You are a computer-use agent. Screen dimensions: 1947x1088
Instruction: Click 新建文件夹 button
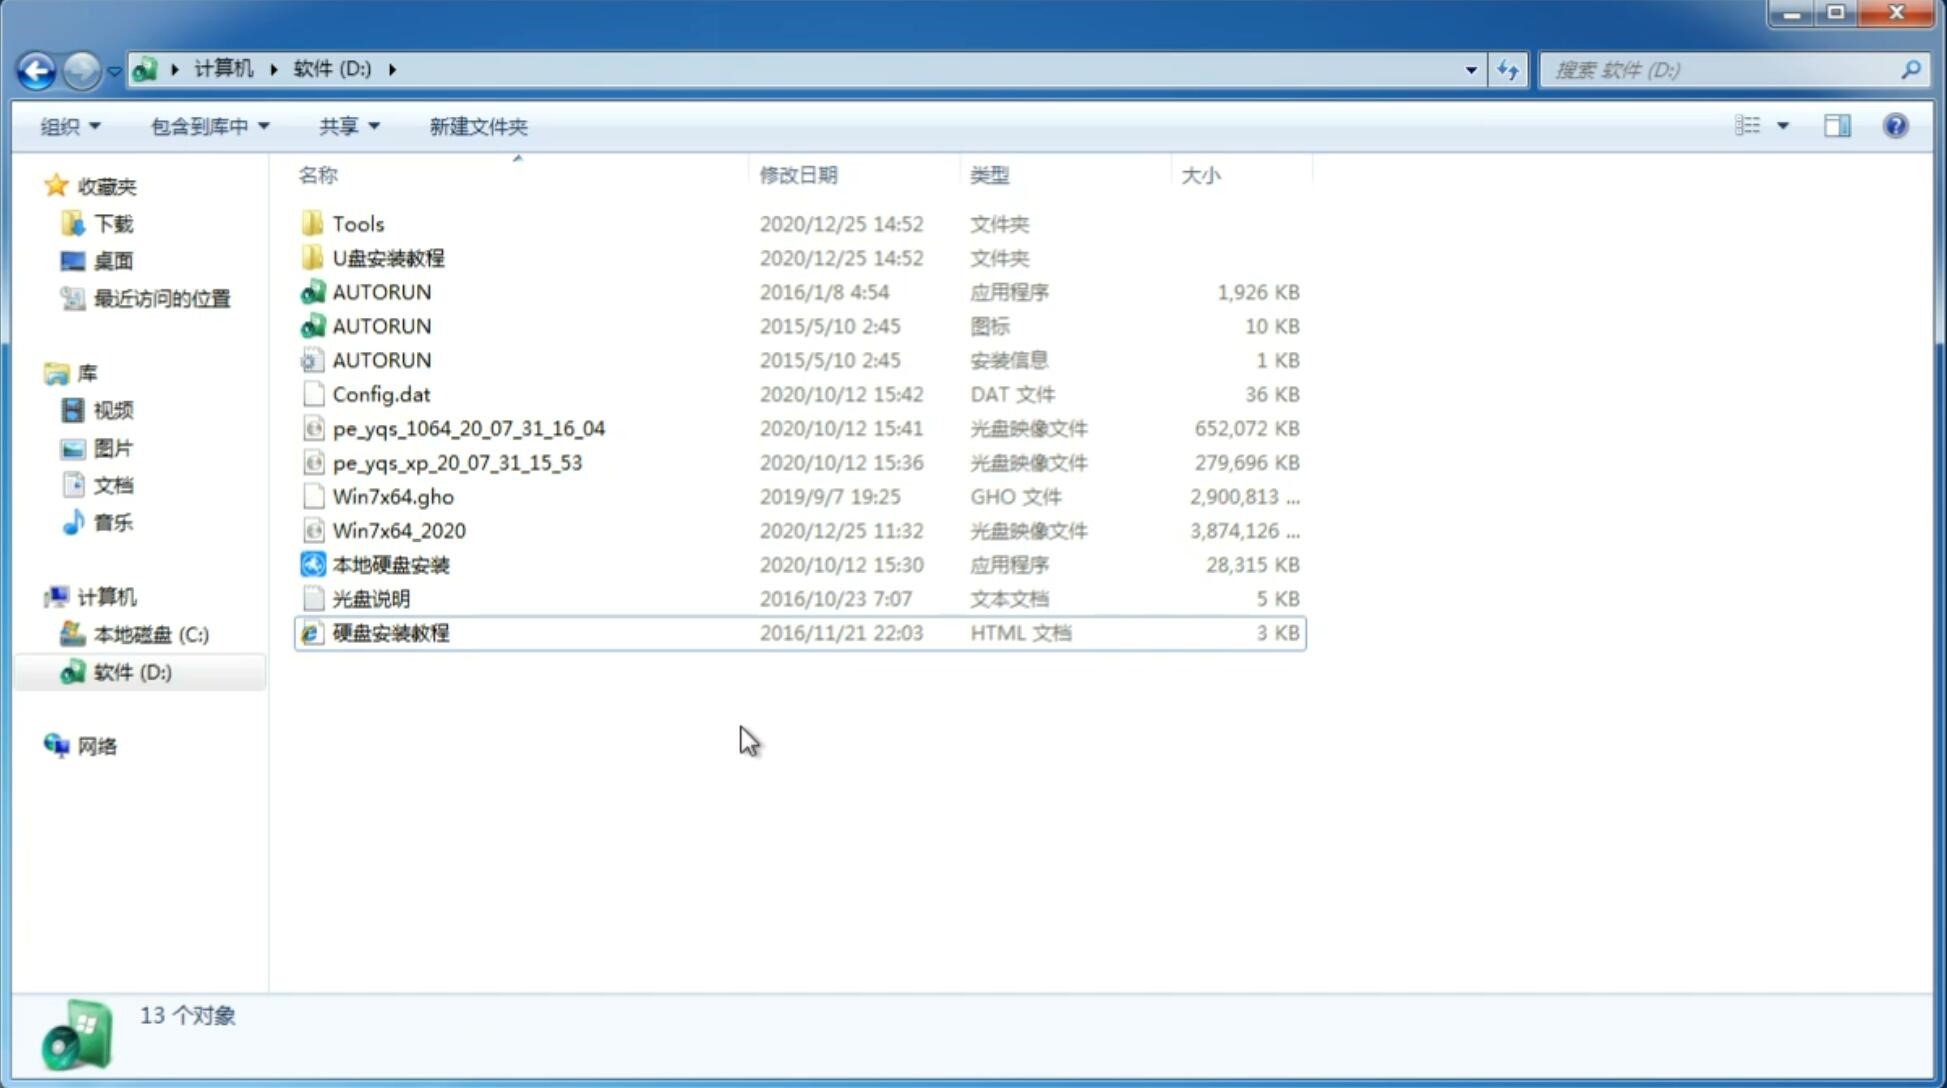click(477, 124)
